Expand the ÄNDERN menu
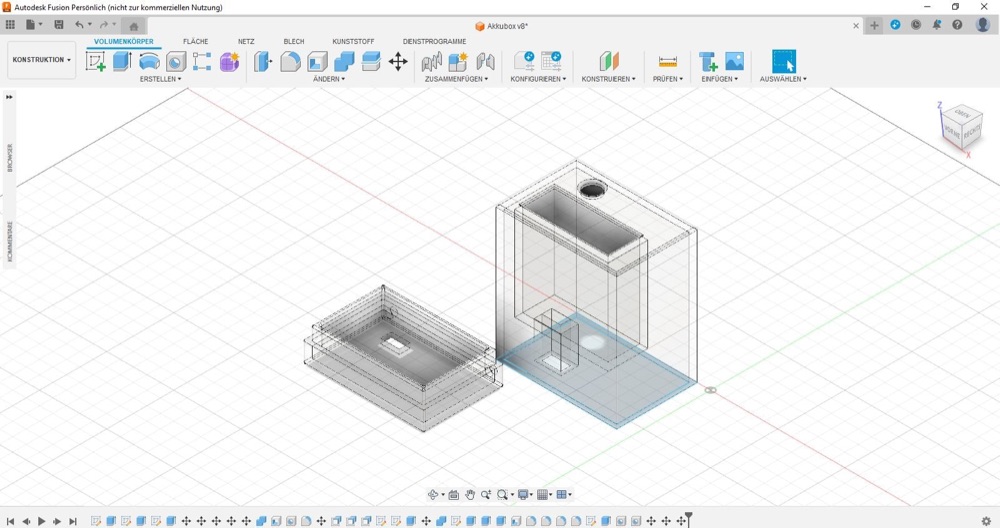 (329, 79)
